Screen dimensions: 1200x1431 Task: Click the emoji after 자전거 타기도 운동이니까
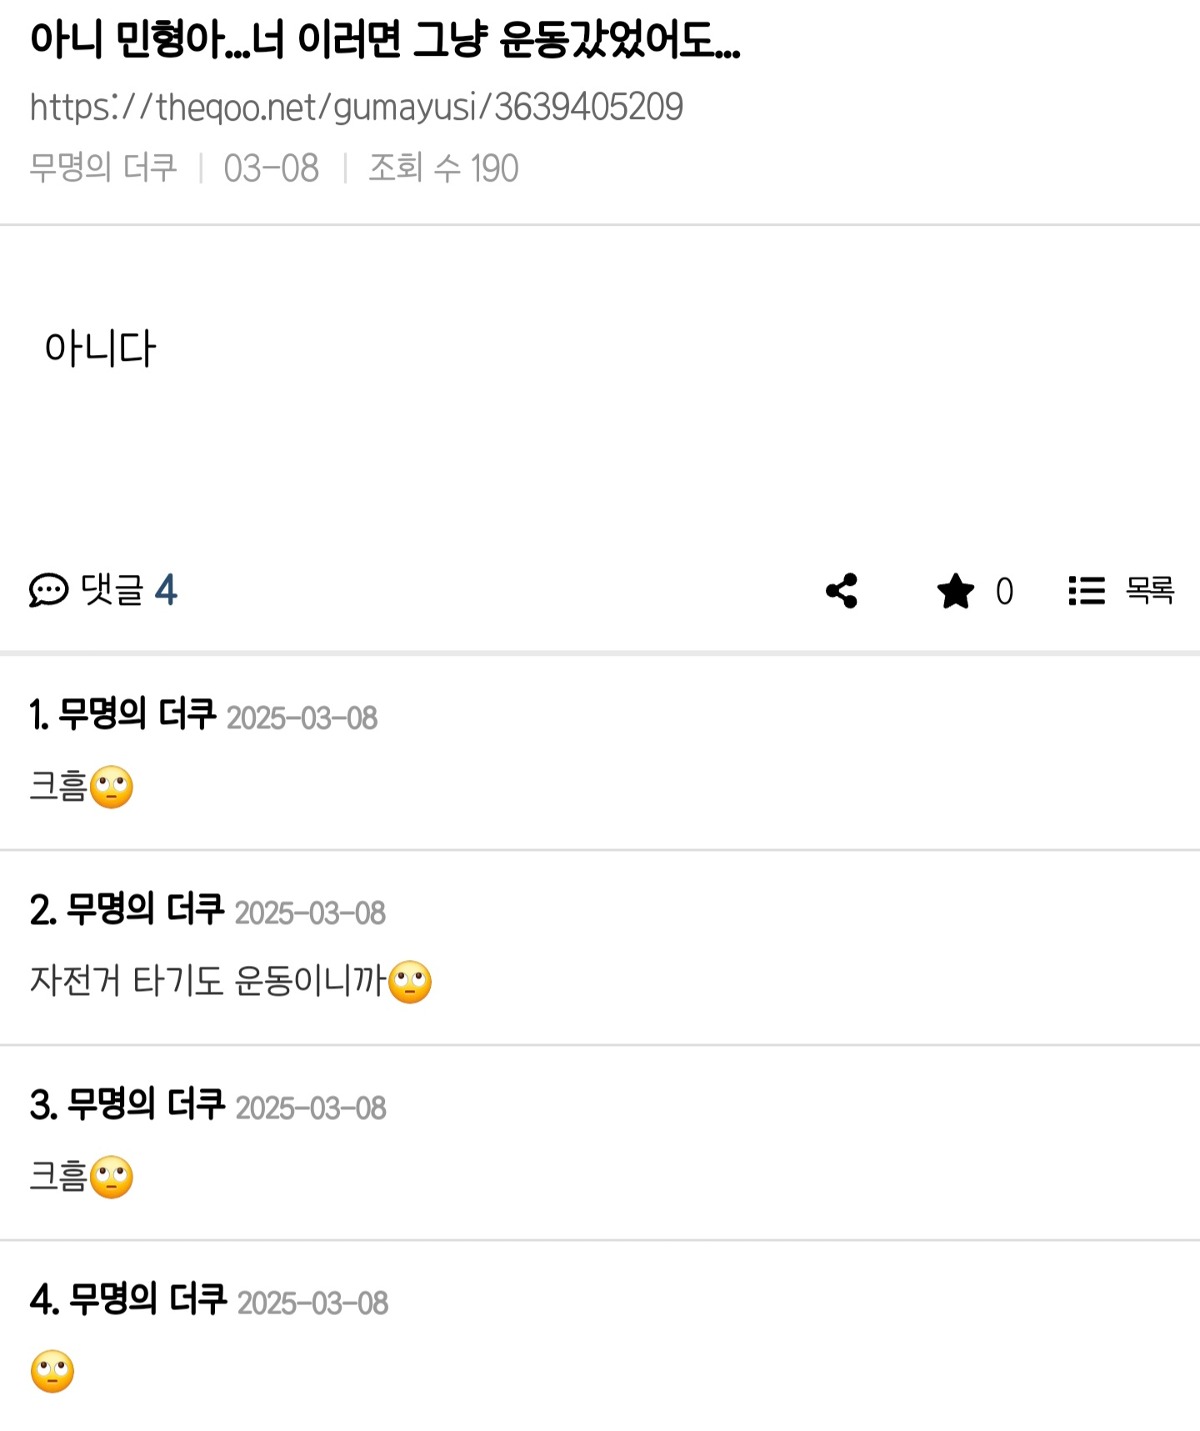click(410, 982)
